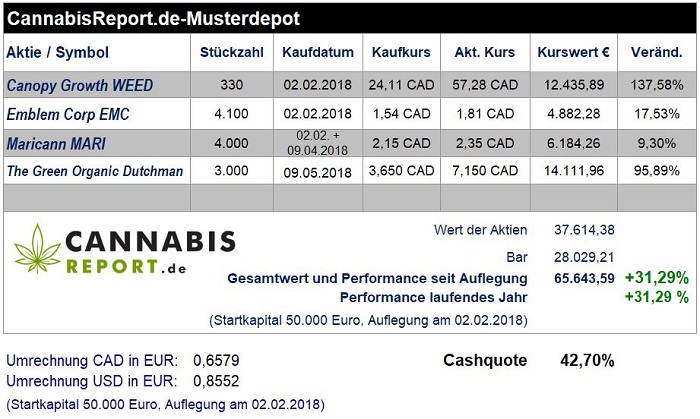Select the 137,58% change cell for Canopy
The height and width of the screenshot is (419, 700).
point(657,85)
